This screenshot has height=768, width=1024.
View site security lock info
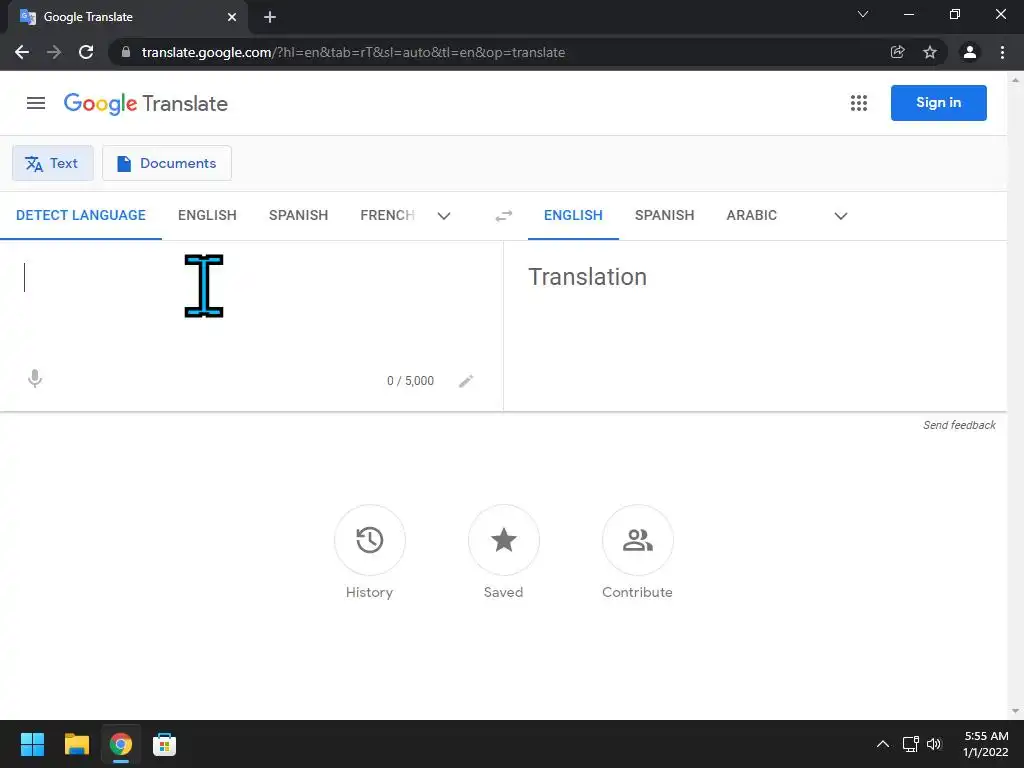coord(126,52)
